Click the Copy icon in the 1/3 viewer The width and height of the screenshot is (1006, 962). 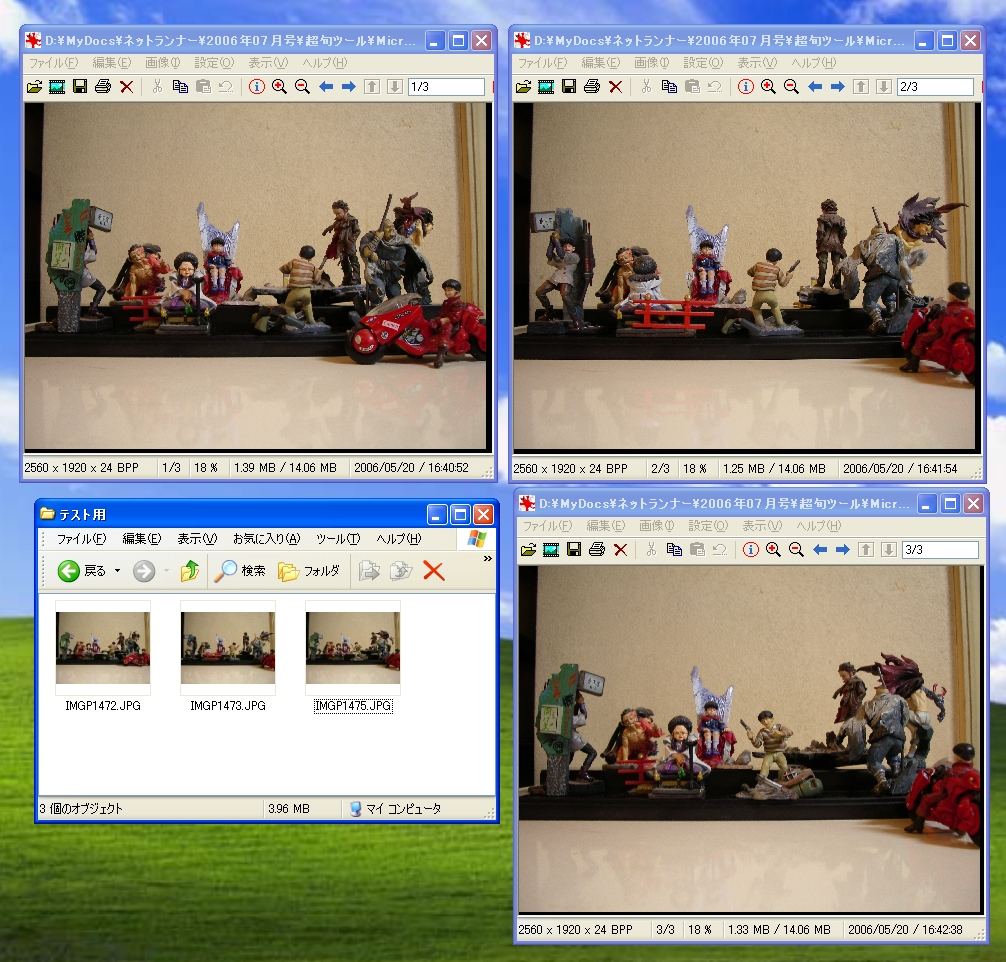[x=180, y=87]
